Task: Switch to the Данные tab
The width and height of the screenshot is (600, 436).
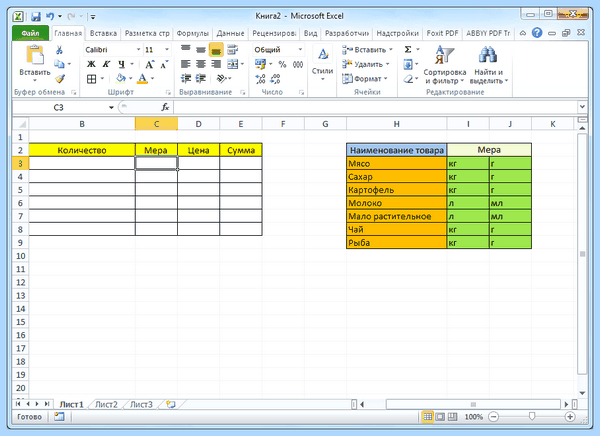Action: click(x=230, y=33)
